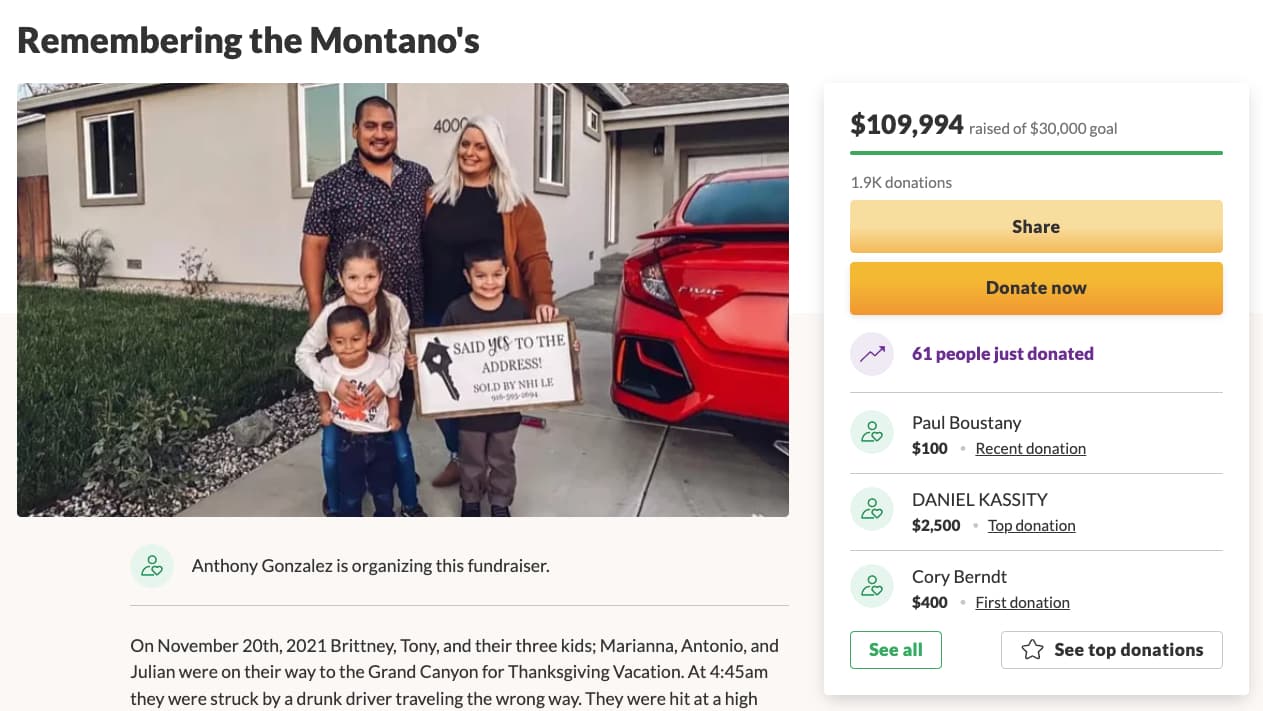Follow the First donation link
The height and width of the screenshot is (711, 1263).
pos(1022,603)
